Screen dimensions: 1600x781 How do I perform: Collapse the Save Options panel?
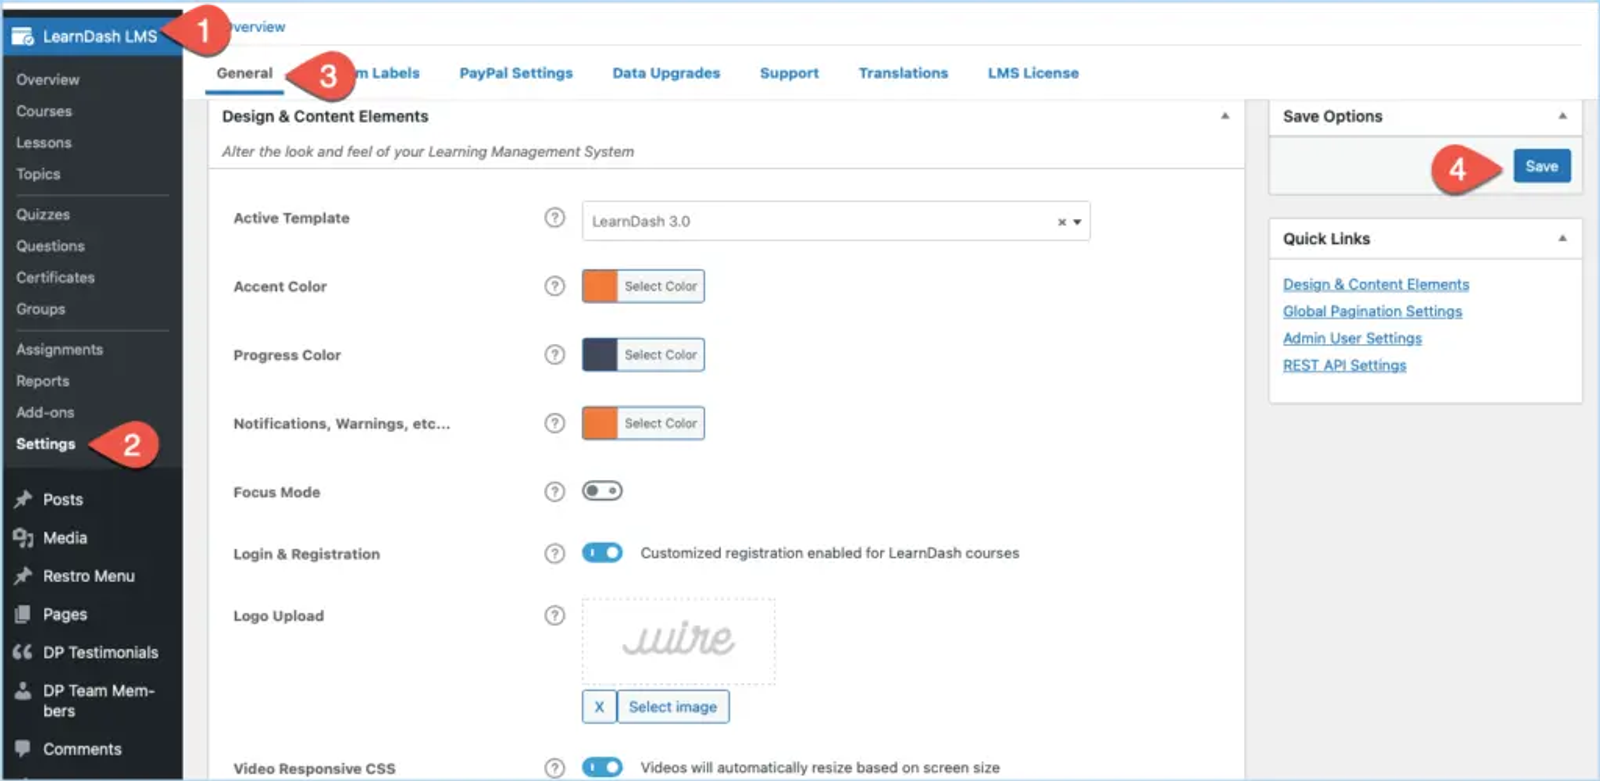click(1562, 116)
